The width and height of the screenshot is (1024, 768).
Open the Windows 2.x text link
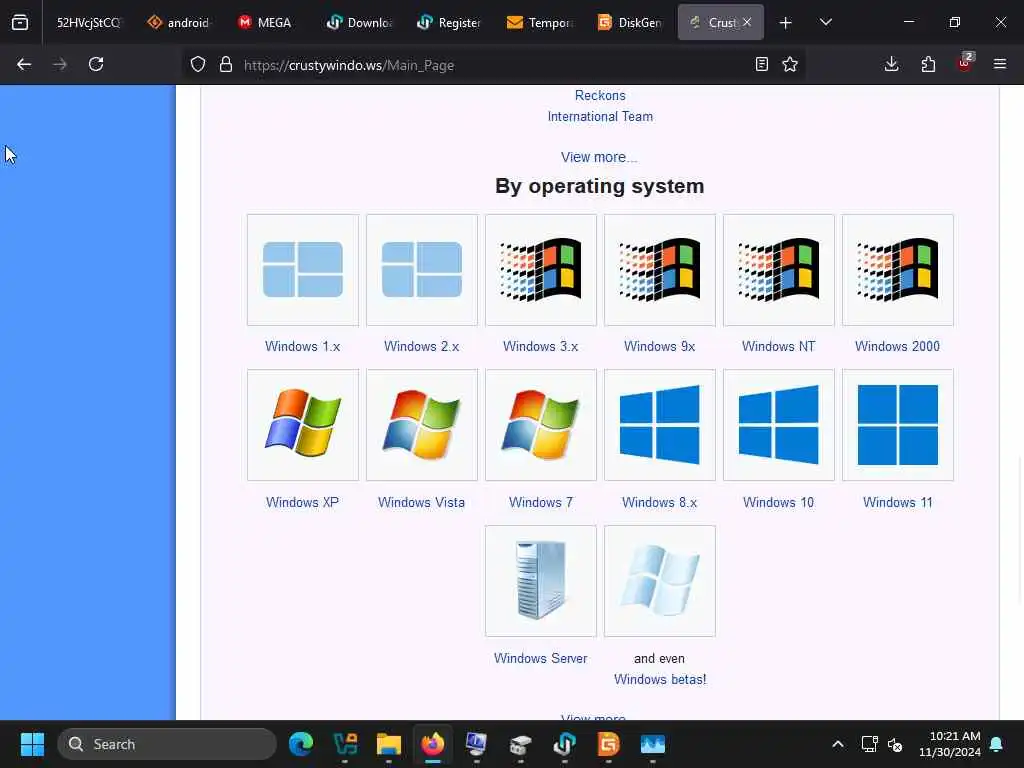(421, 346)
